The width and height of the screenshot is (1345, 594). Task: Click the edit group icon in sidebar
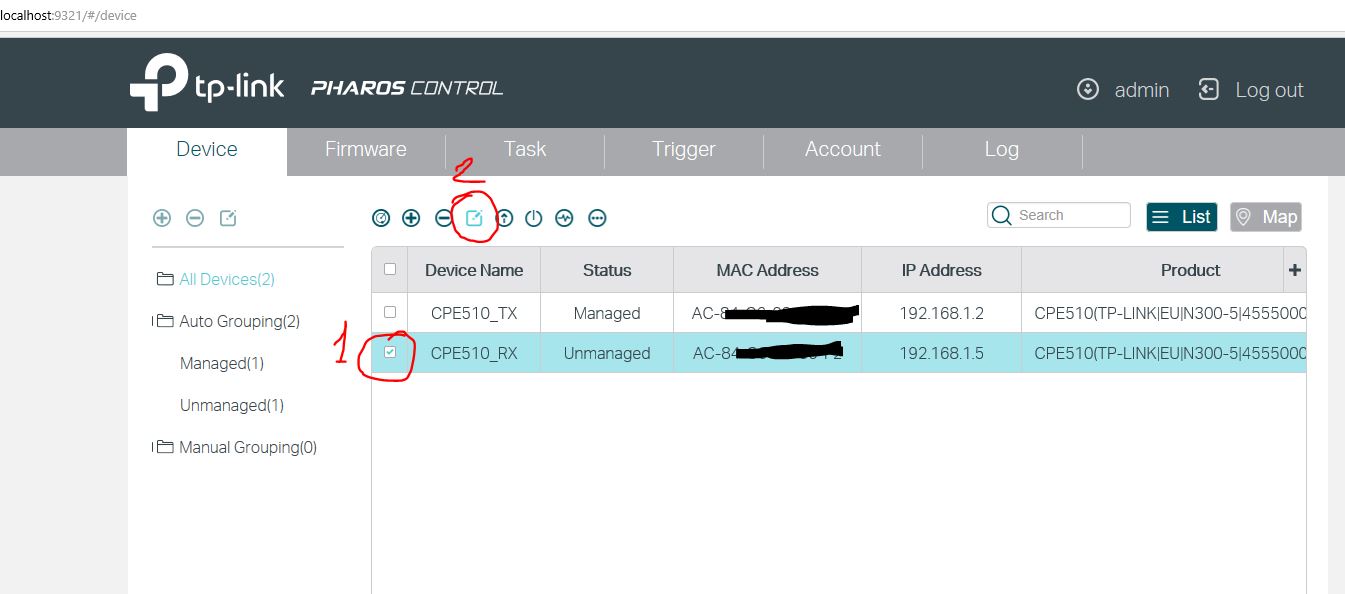click(228, 218)
